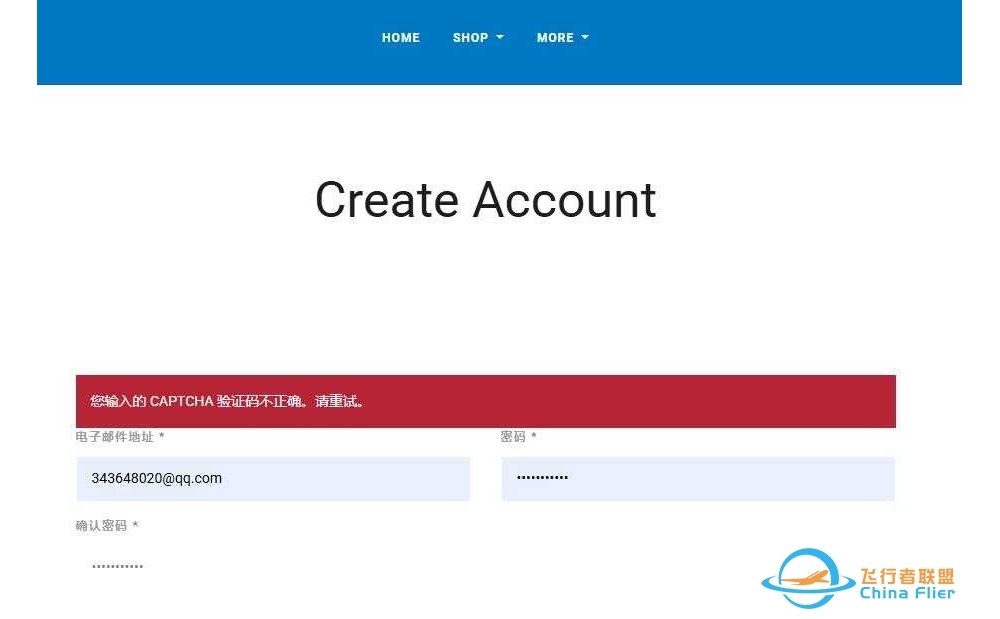The height and width of the screenshot is (619, 1000).
Task: Click the email address field with 343648020@qq.com
Action: [x=273, y=479]
